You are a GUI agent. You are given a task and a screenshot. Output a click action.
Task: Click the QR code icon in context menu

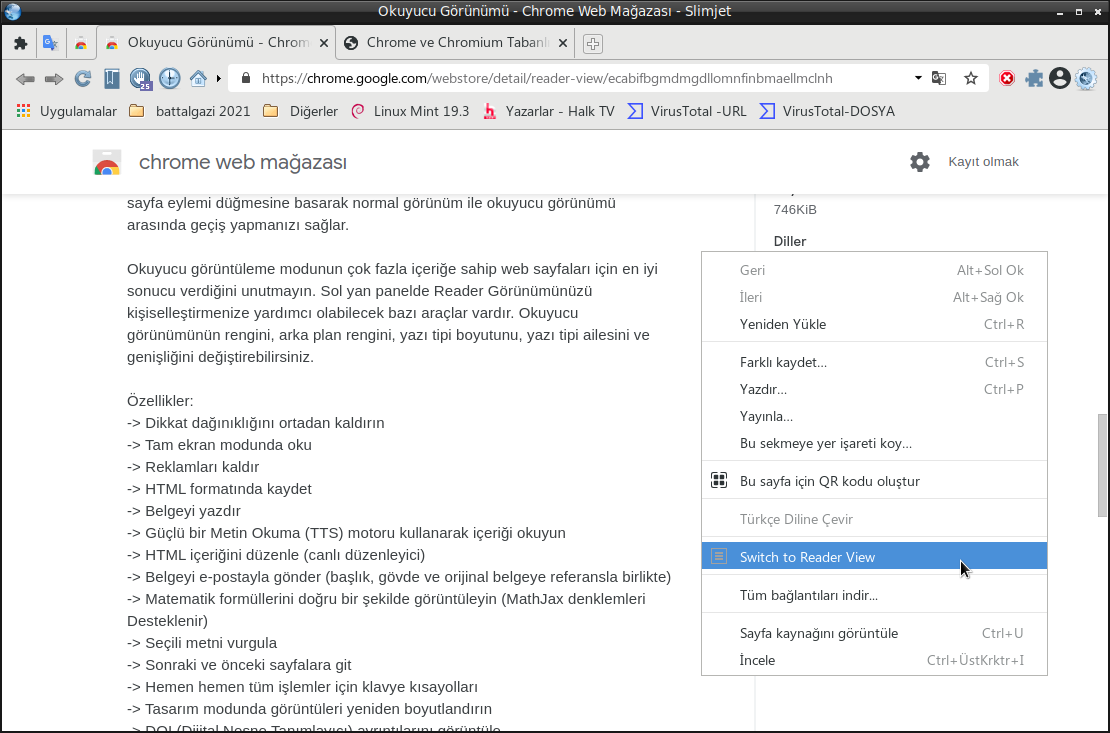(x=719, y=481)
